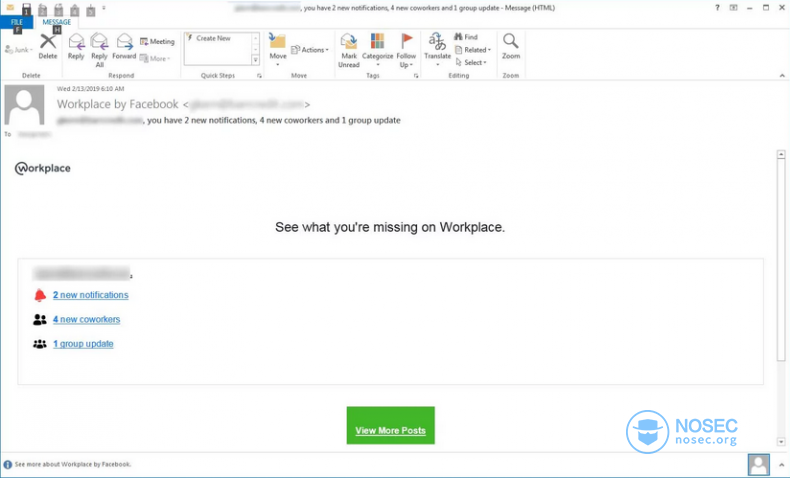
Task: Open the Related dropdown
Action: pos(473,49)
